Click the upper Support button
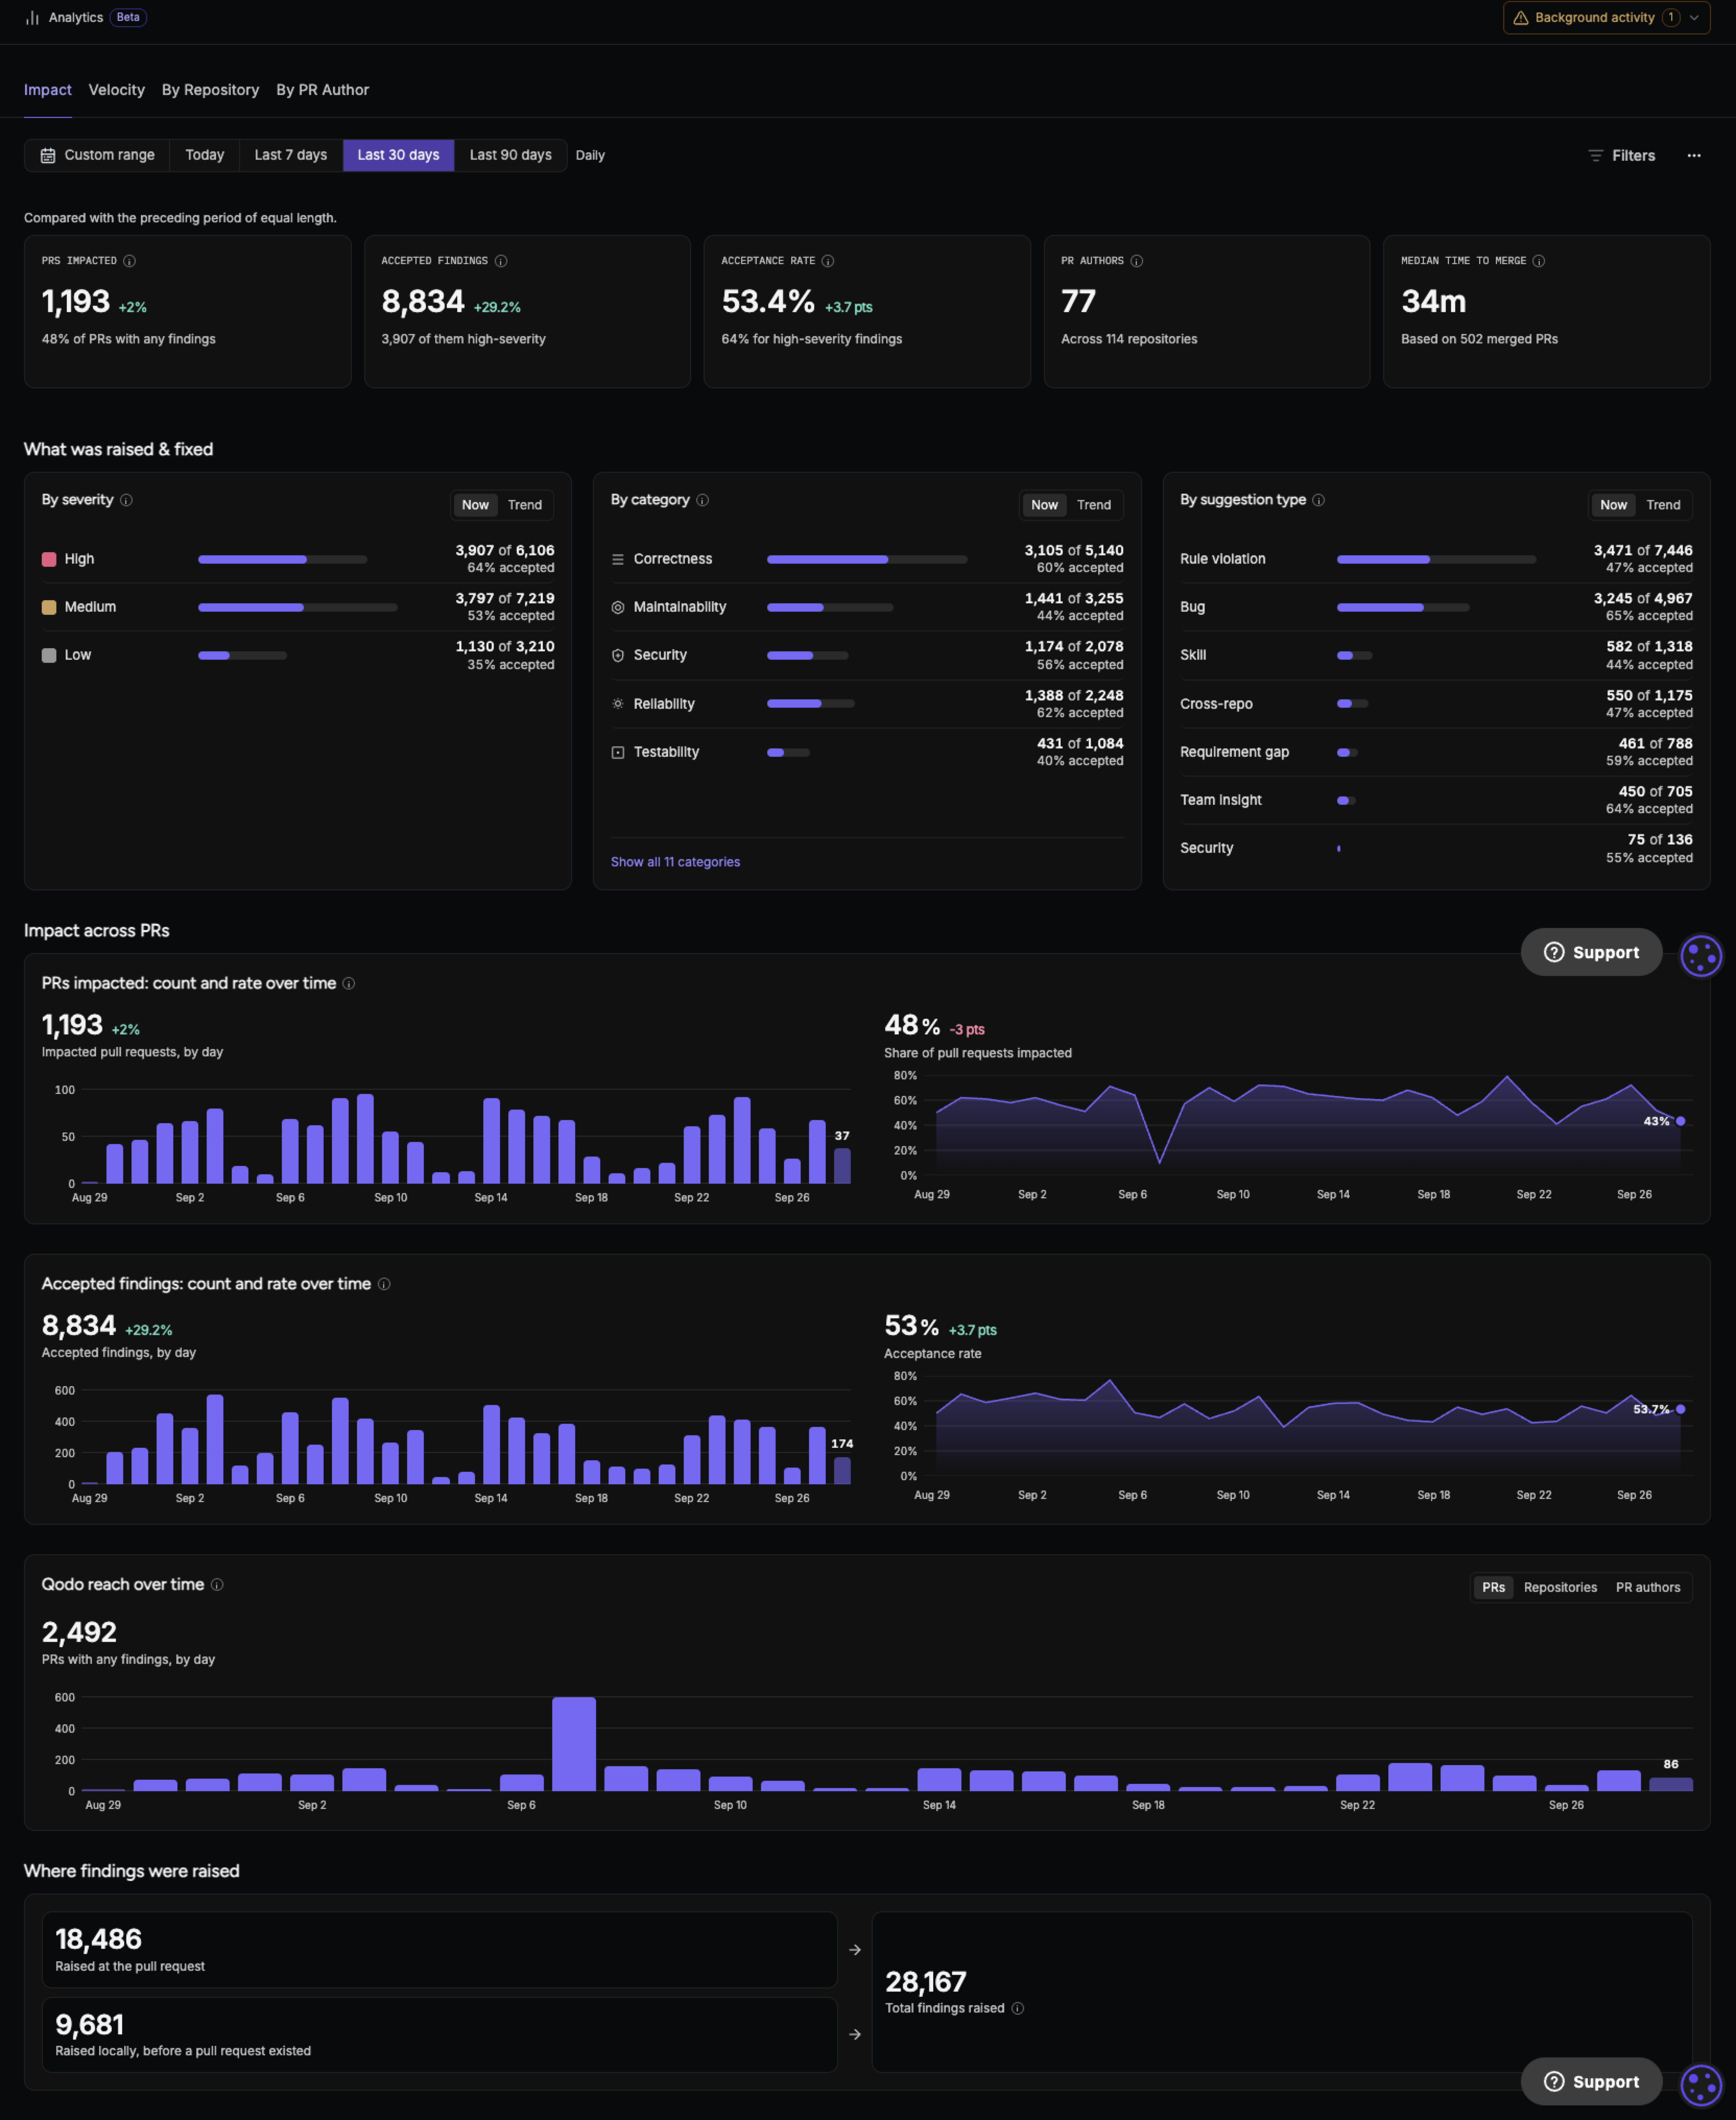Screen dimensions: 1736x2120 point(1591,952)
